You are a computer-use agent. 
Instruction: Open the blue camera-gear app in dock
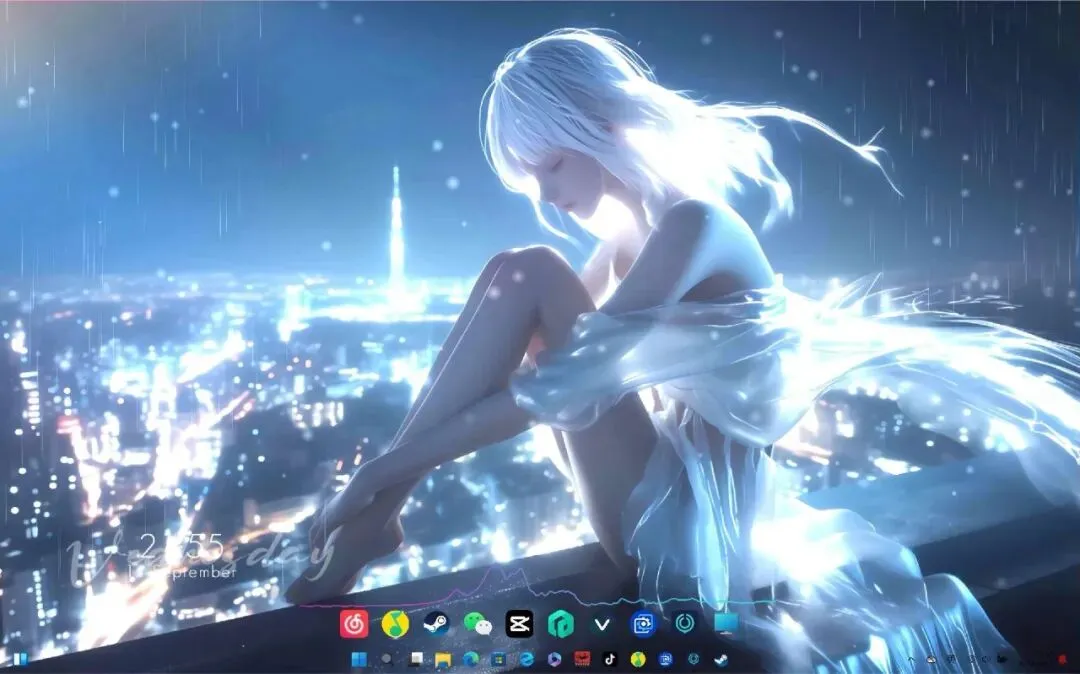coord(643,624)
